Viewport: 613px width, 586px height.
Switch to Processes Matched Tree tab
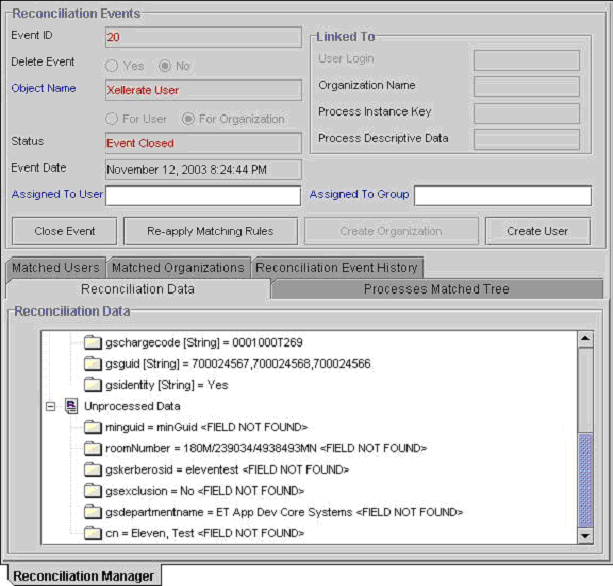pyautogui.click(x=436, y=289)
